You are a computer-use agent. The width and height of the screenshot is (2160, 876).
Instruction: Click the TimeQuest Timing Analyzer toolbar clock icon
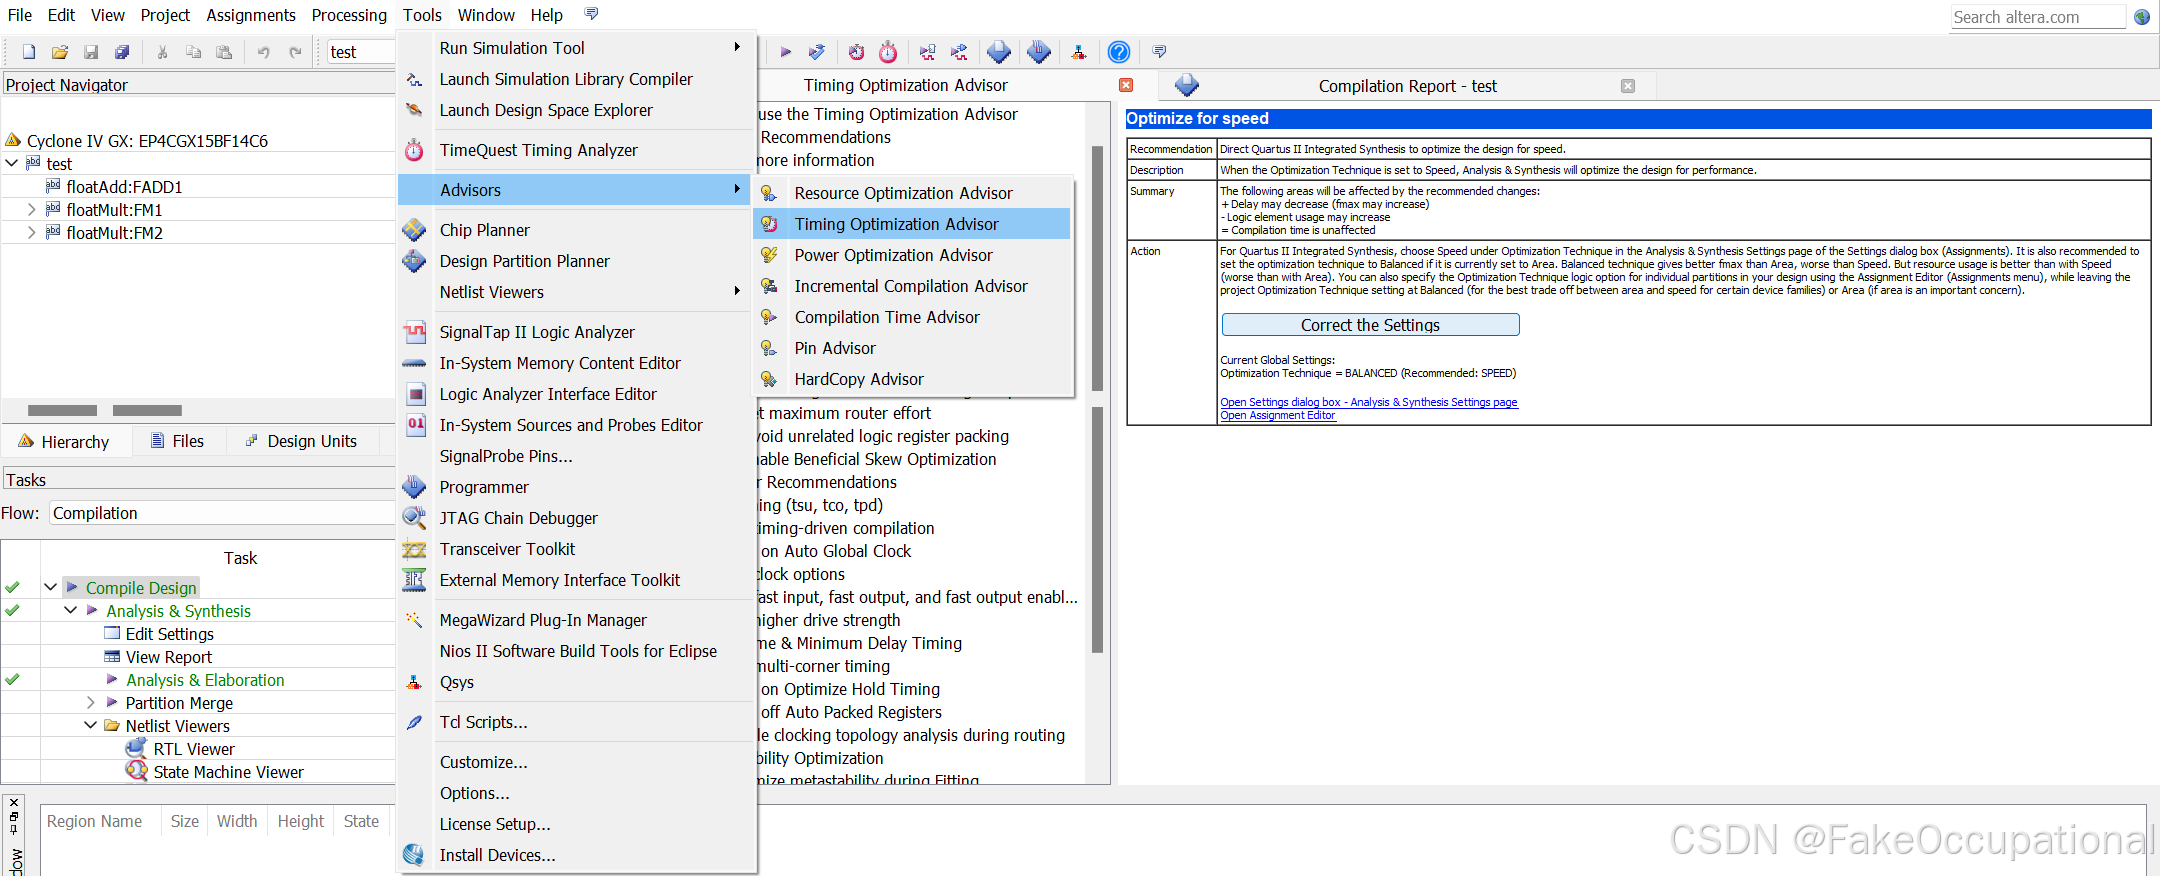click(x=888, y=52)
